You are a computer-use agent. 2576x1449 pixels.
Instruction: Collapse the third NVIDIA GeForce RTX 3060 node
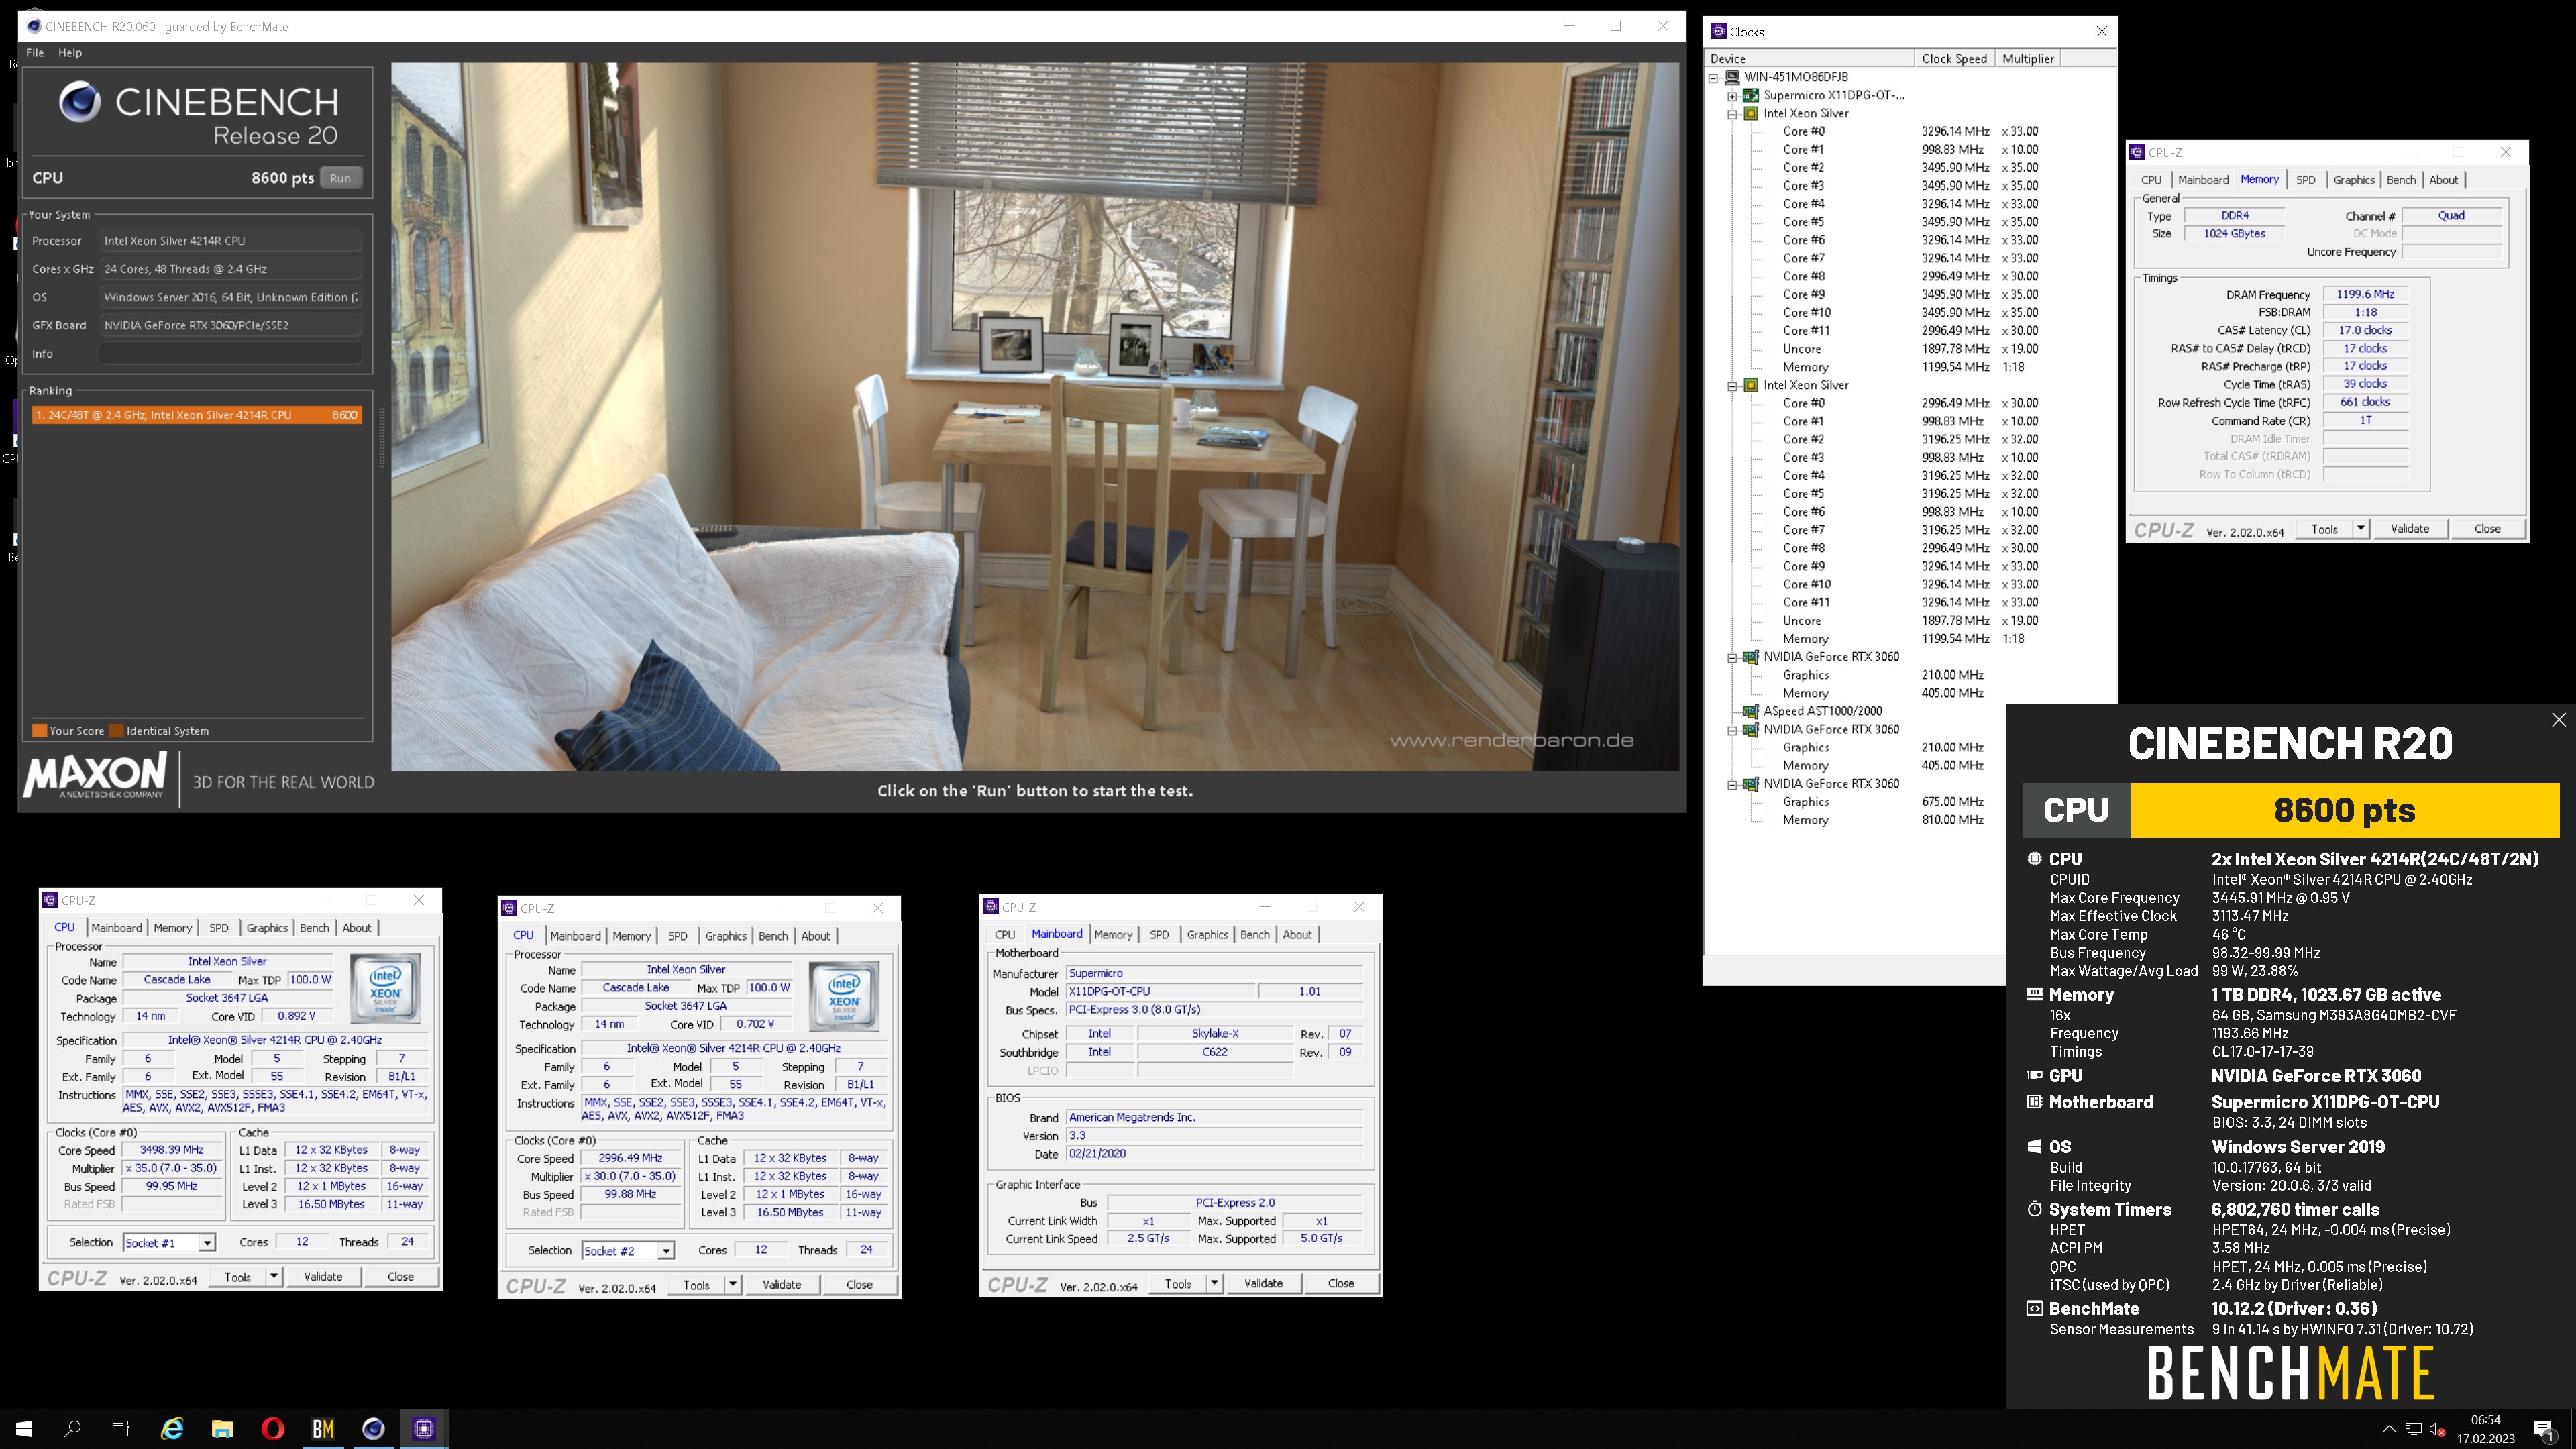1732,784
